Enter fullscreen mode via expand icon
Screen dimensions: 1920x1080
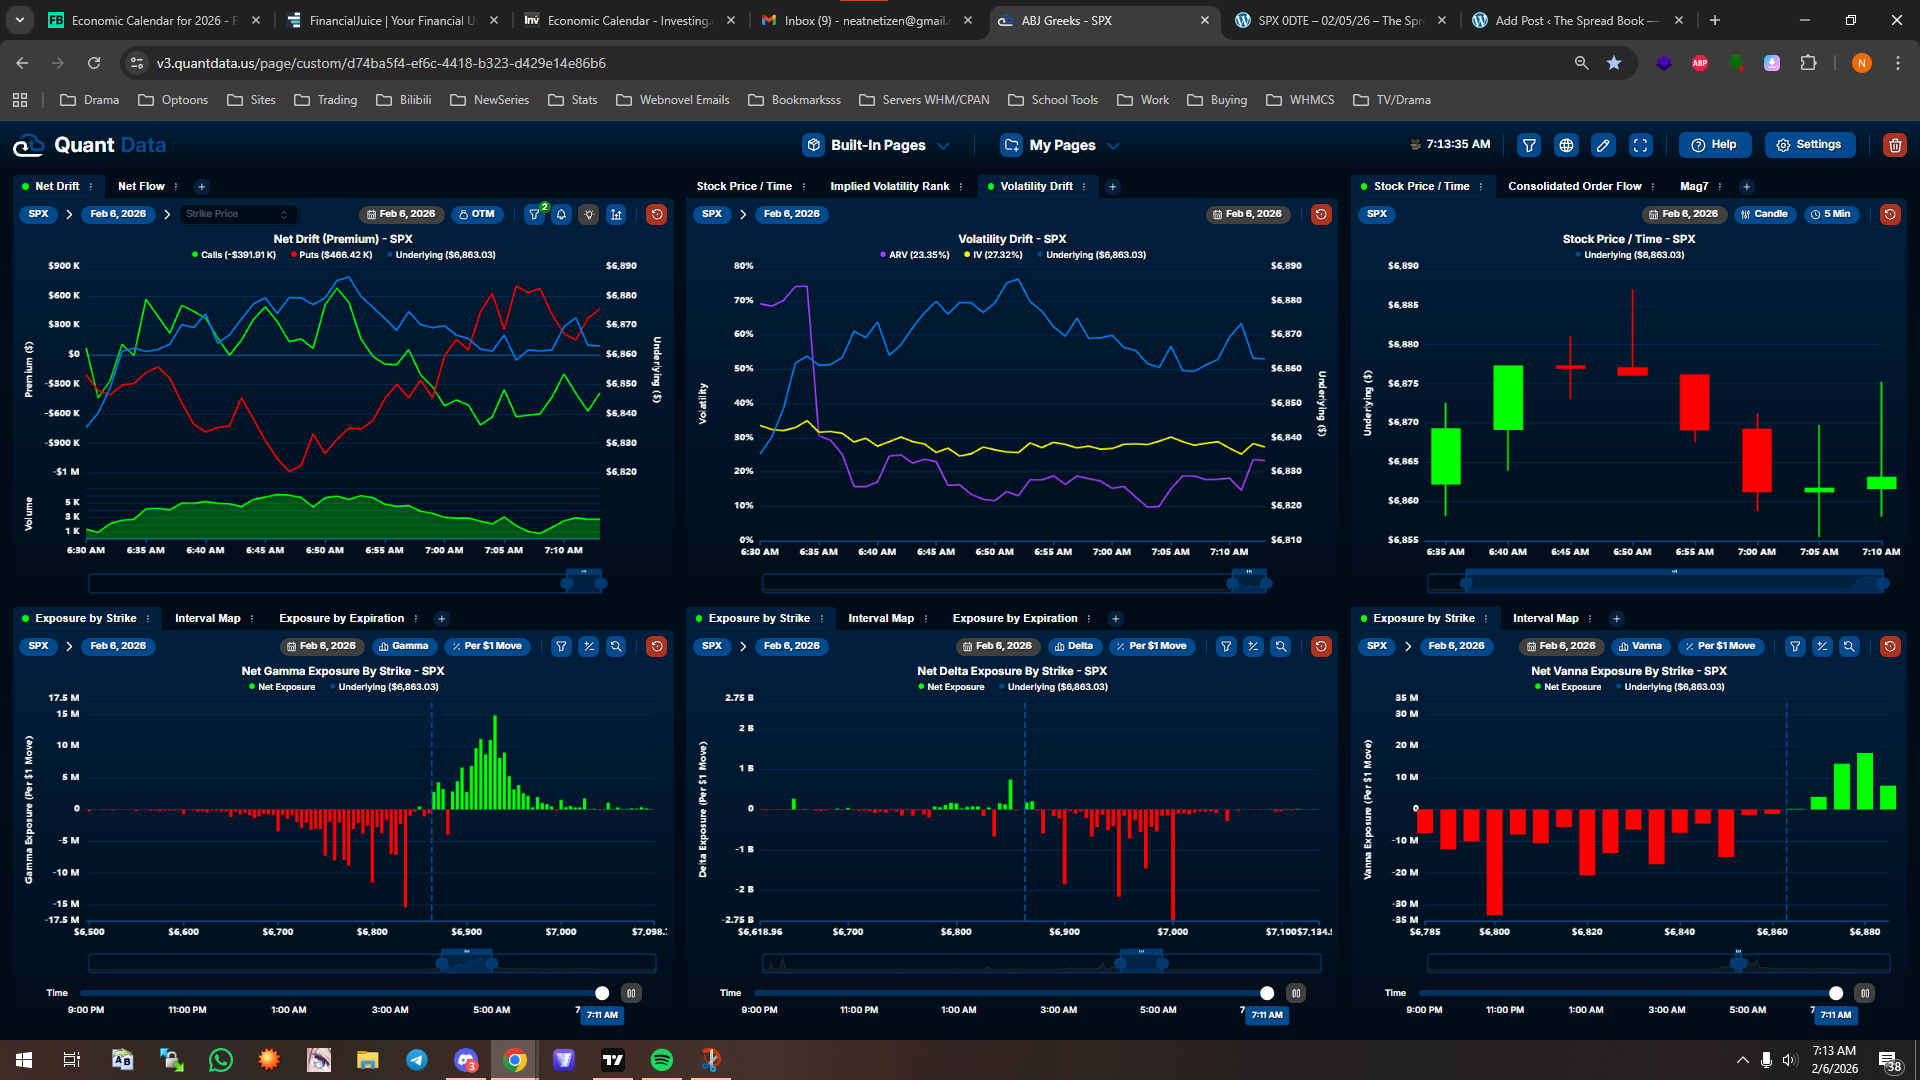click(1640, 145)
